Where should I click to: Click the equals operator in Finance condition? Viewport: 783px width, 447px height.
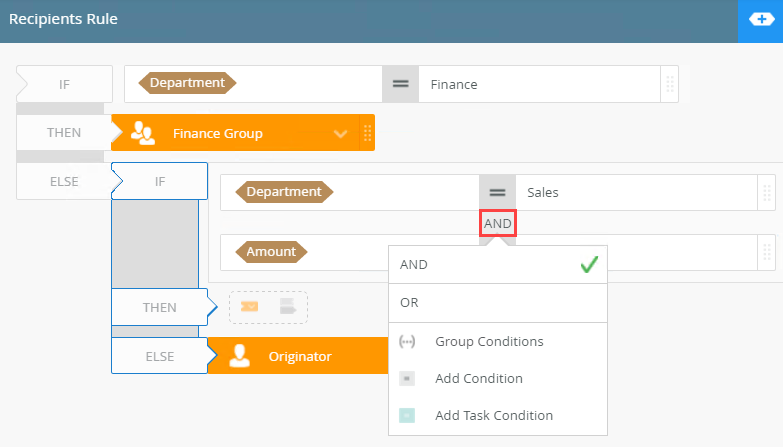tap(400, 84)
